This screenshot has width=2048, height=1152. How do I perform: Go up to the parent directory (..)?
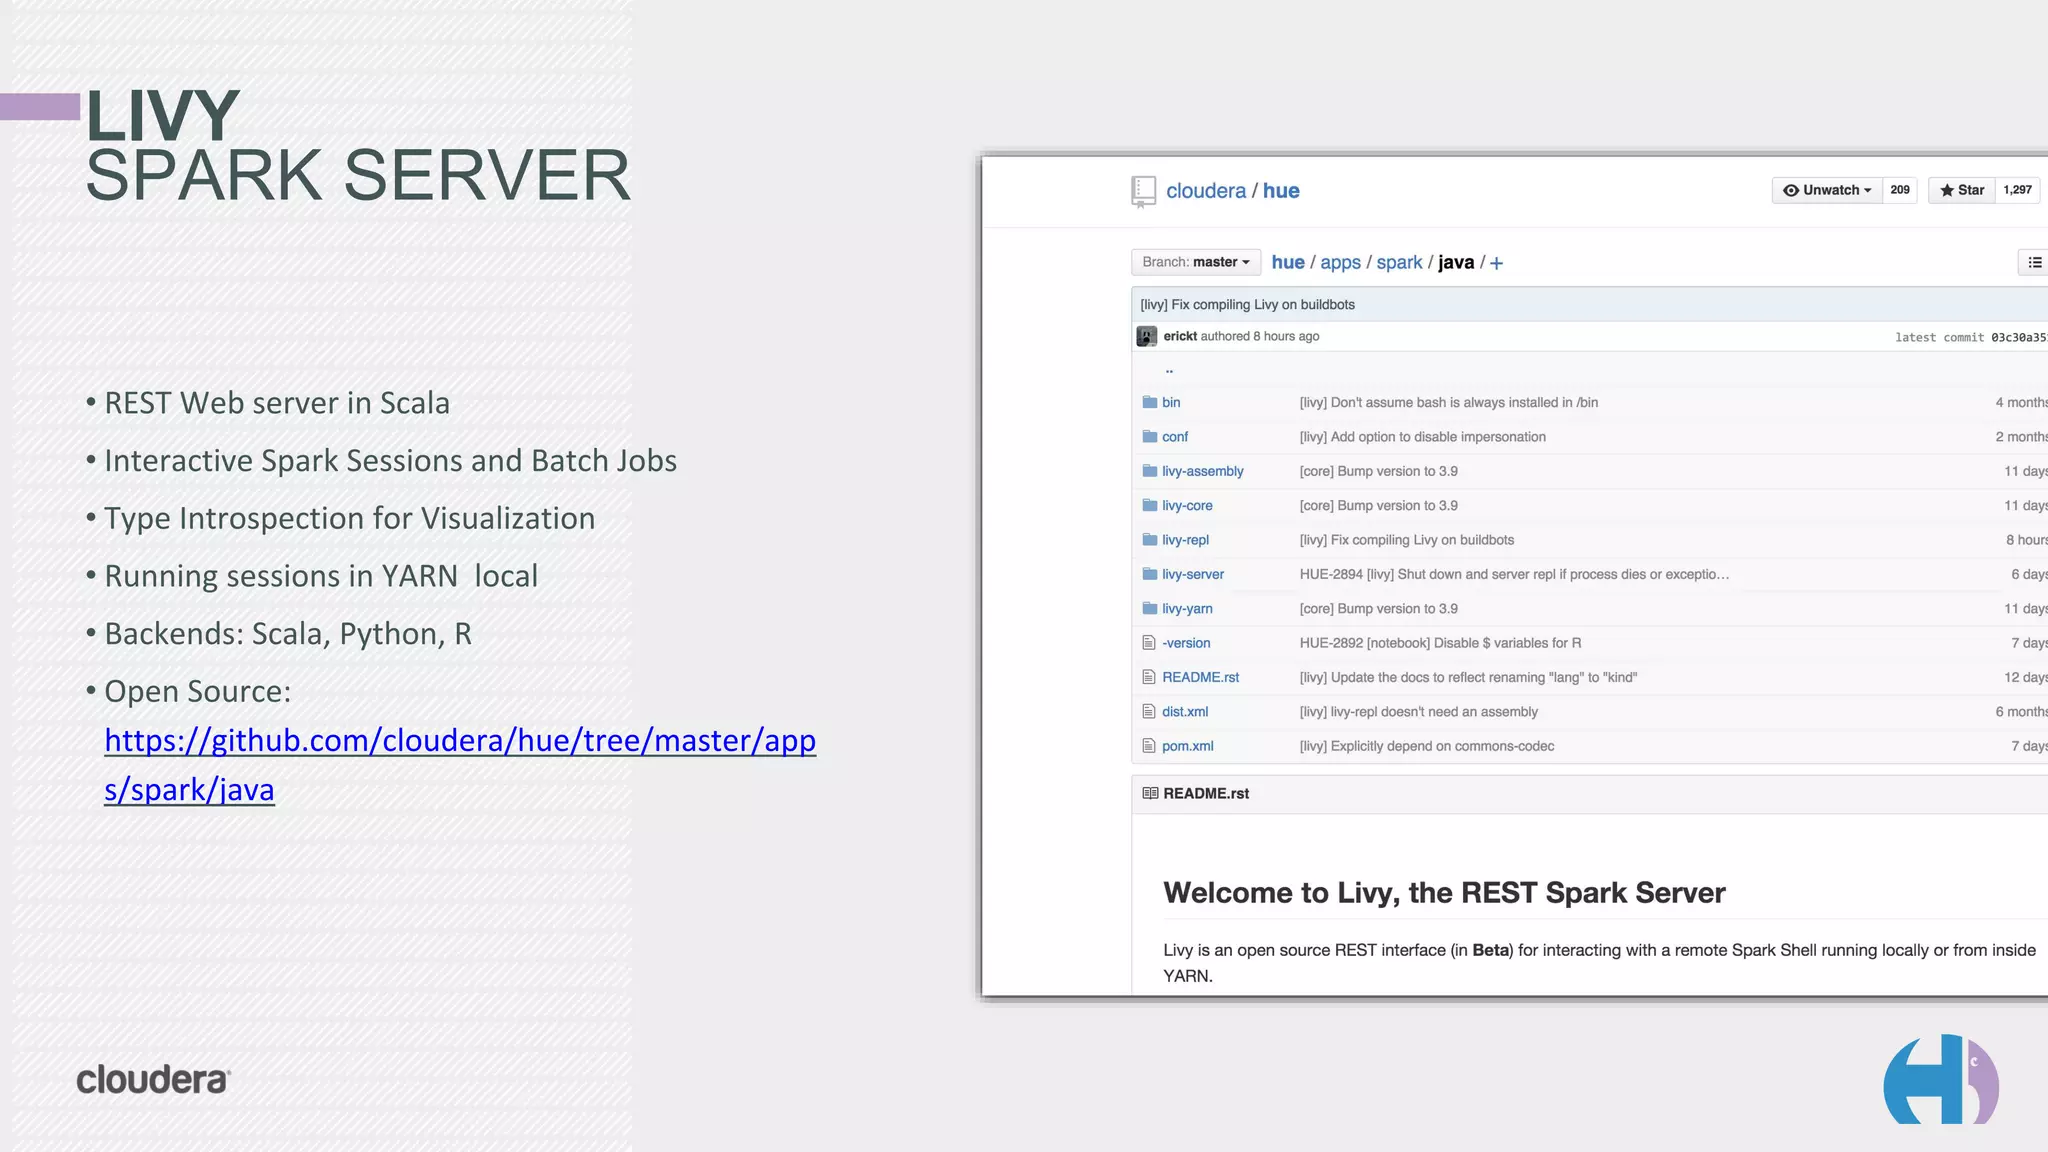pyautogui.click(x=1169, y=370)
